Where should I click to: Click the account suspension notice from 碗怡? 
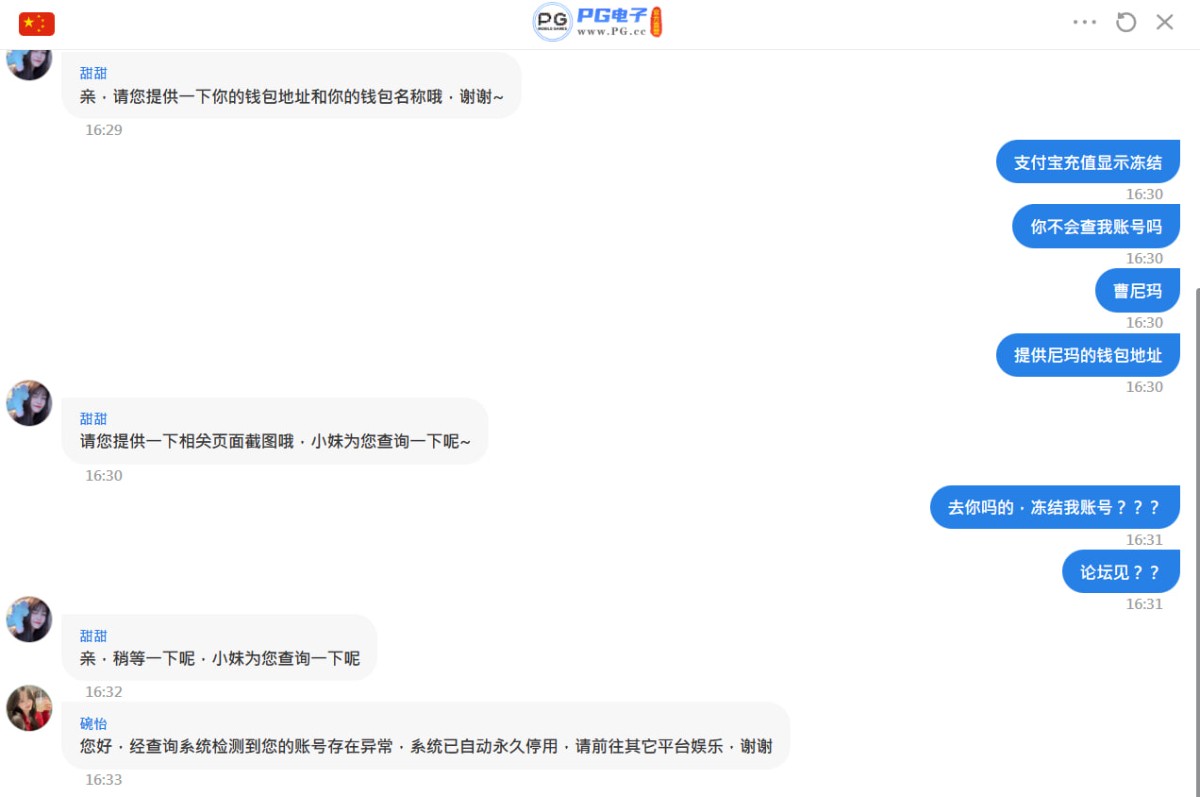coord(425,743)
